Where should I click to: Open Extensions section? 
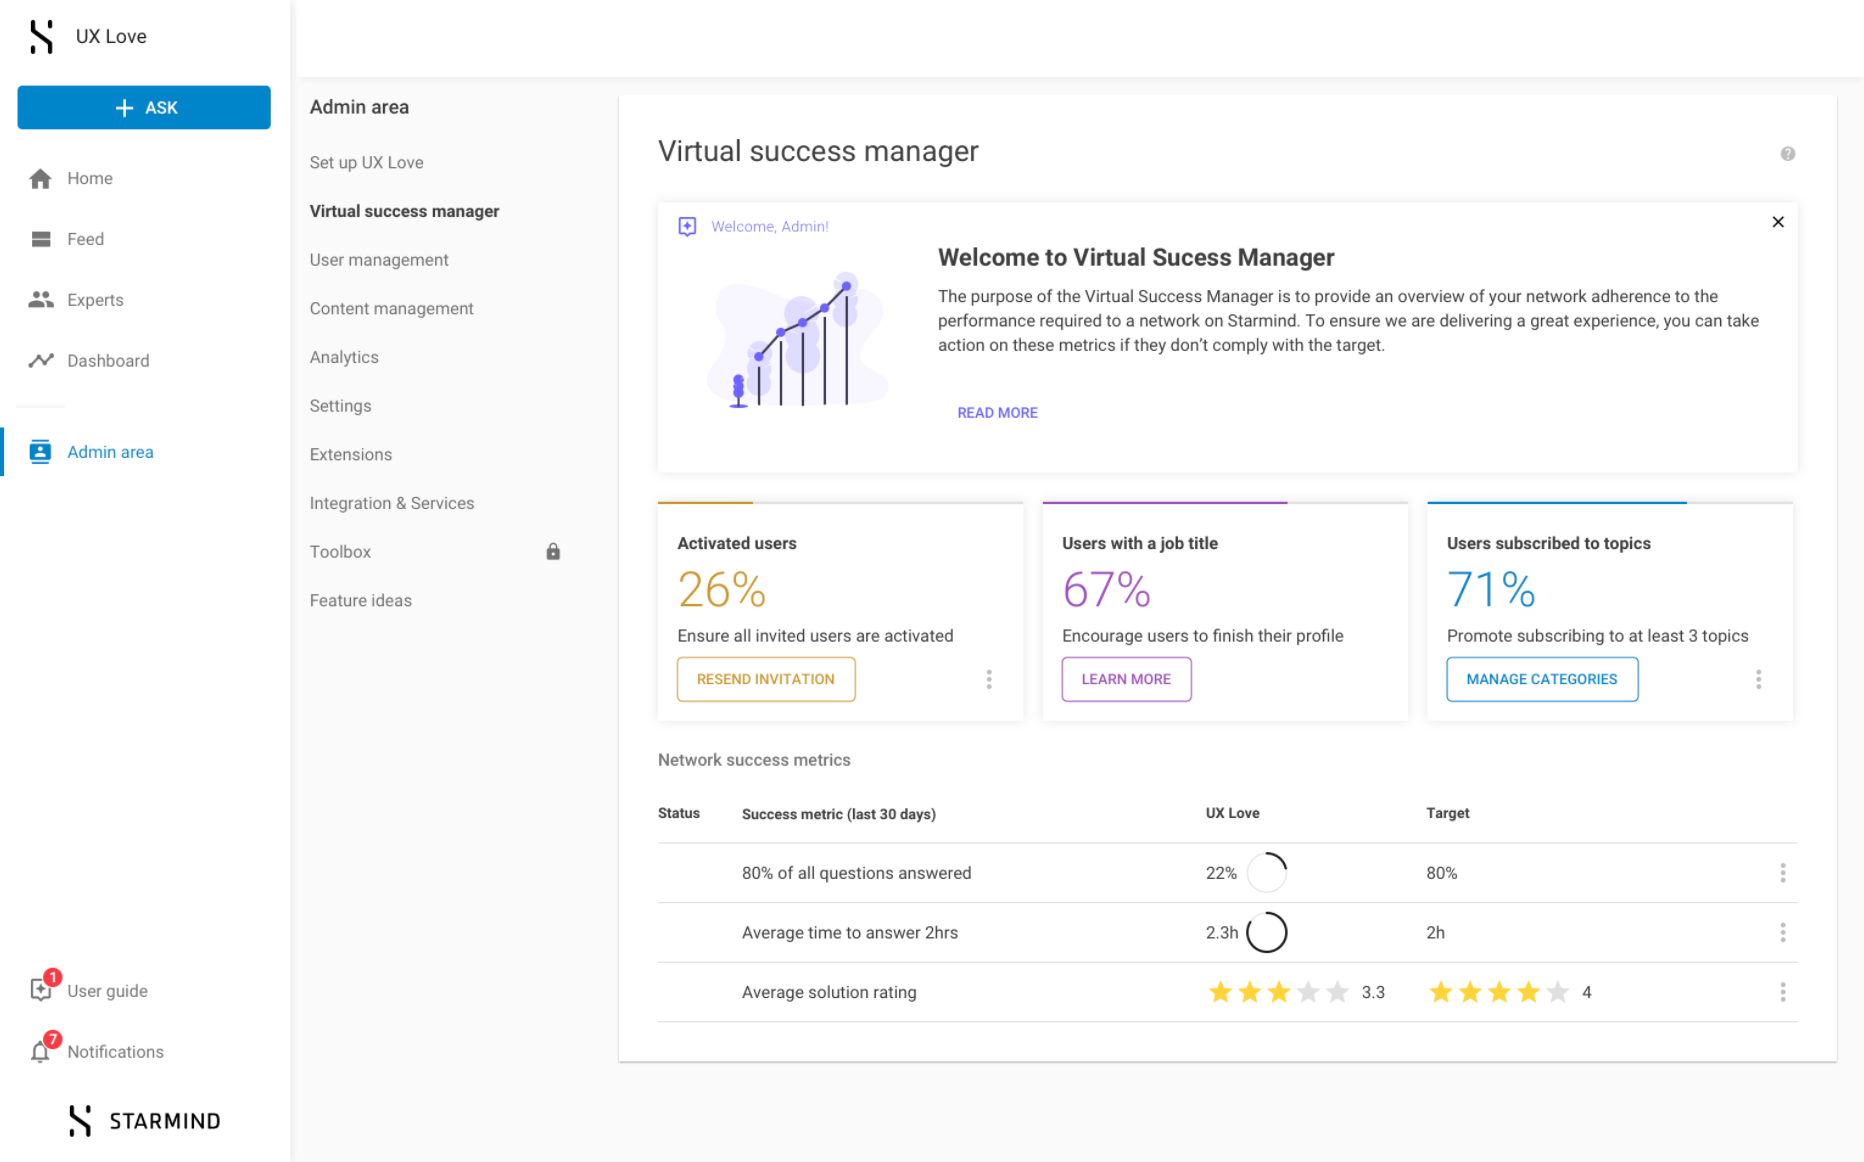click(351, 454)
